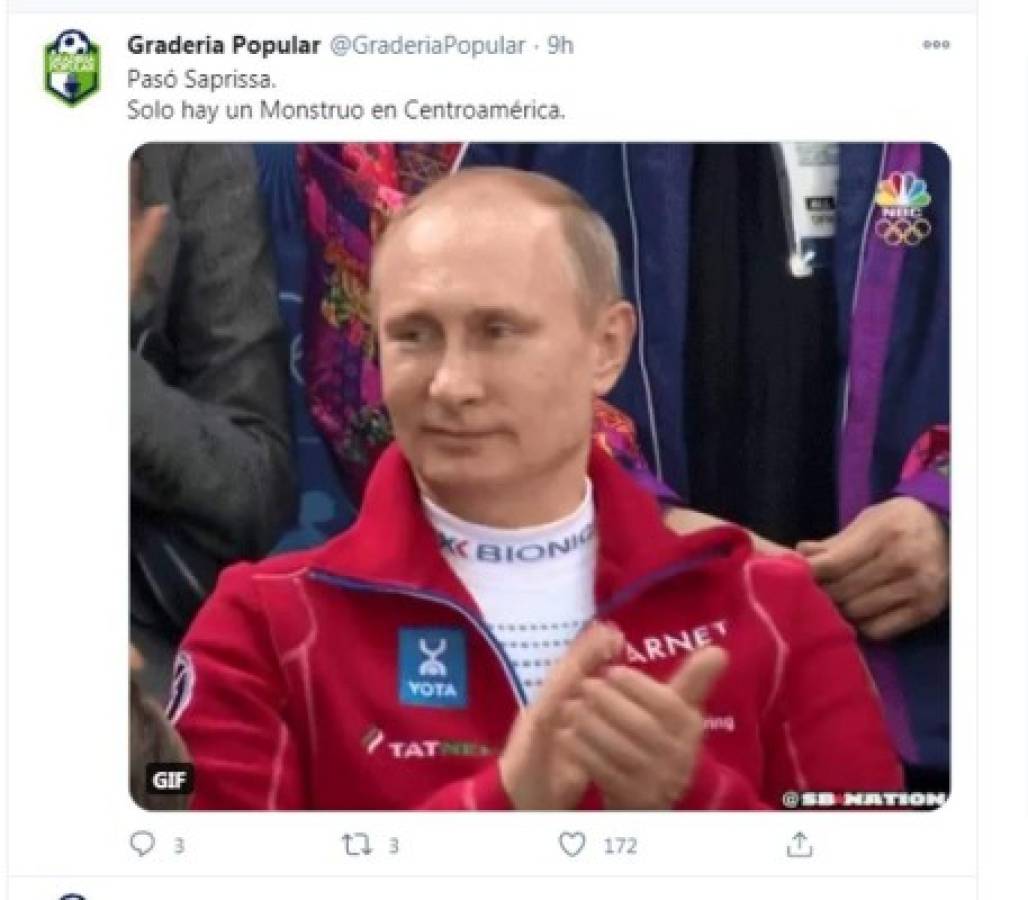Click the text 'Solo hay un Monstruo en Centroamérica.'
Screen dimensions: 1028x900
[x=346, y=109]
